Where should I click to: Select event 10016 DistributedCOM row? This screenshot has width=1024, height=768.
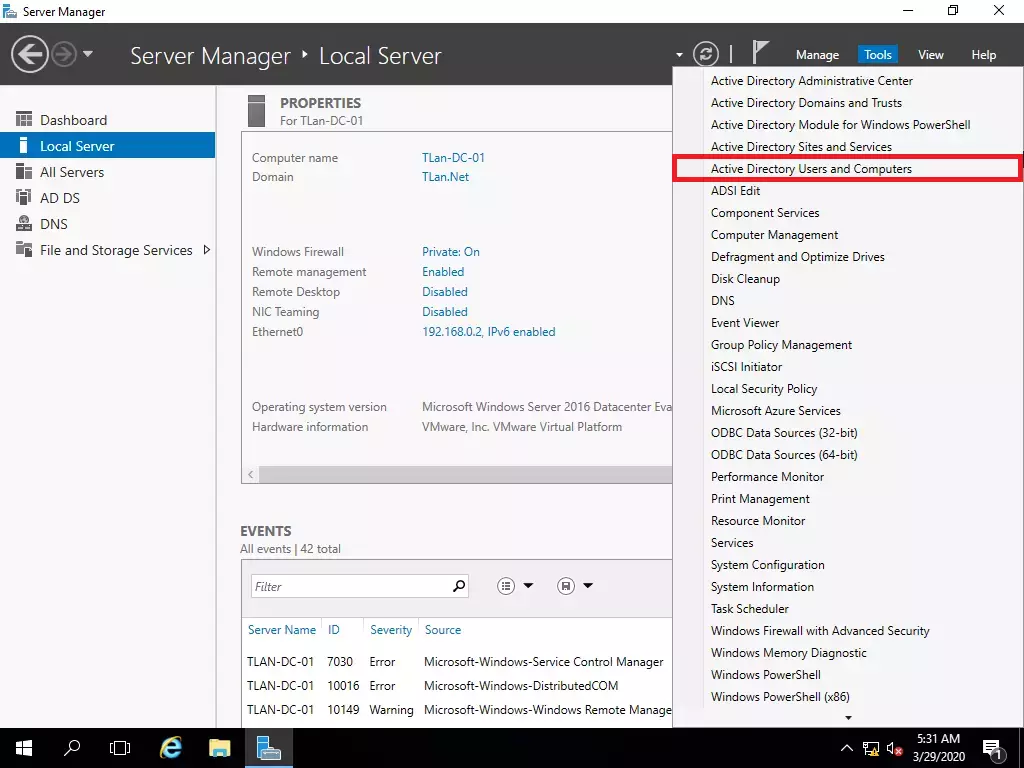coord(457,686)
